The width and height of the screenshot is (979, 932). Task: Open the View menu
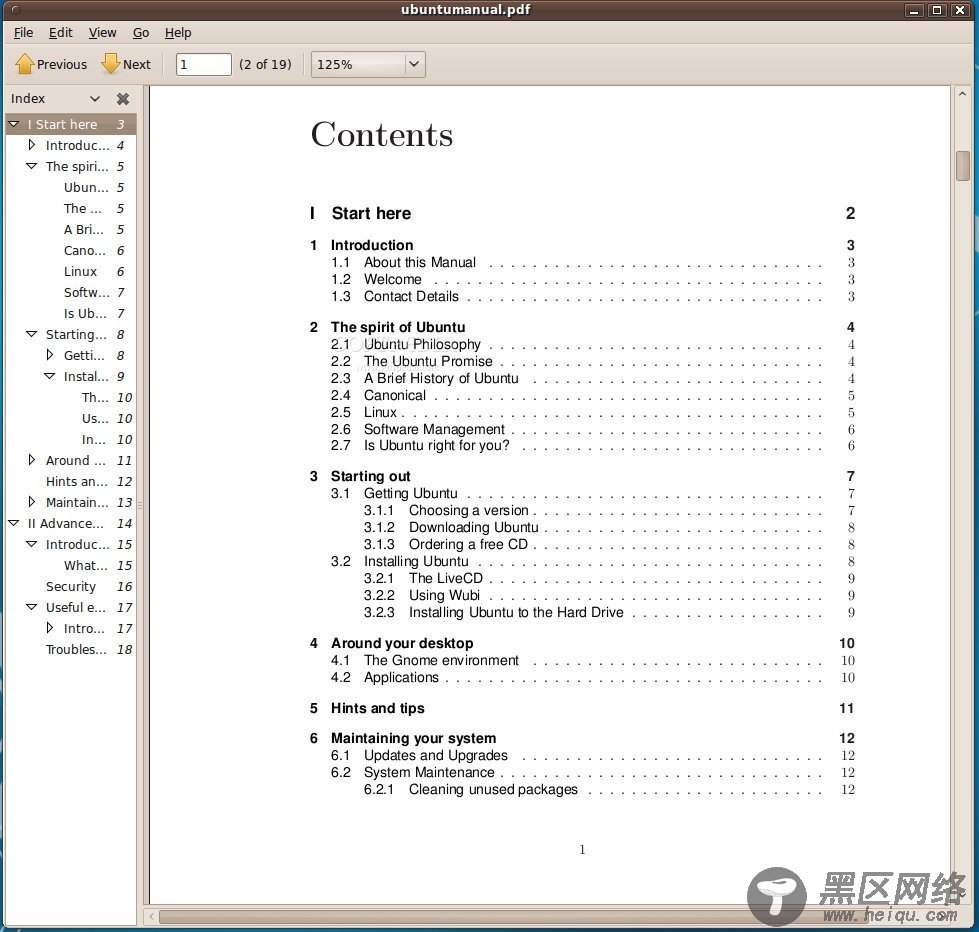tap(102, 32)
